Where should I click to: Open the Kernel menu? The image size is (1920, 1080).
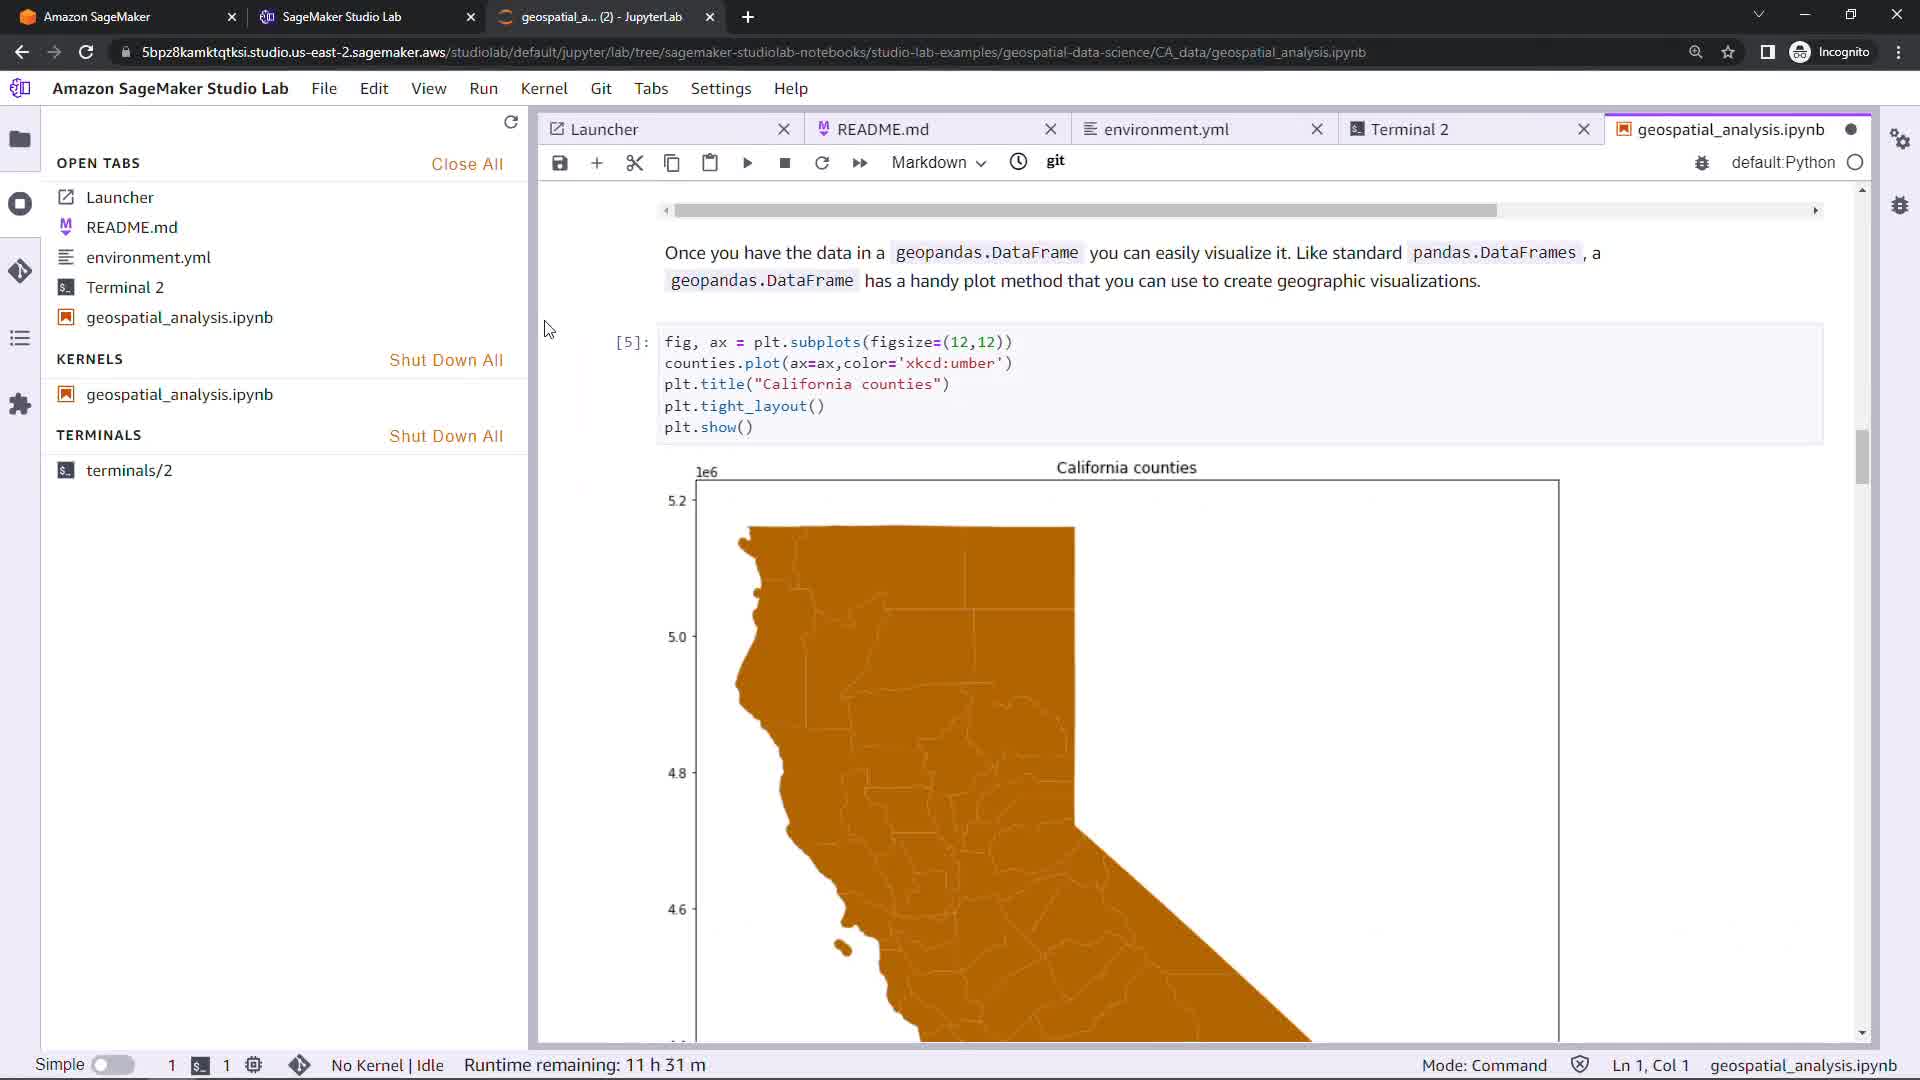tap(544, 88)
